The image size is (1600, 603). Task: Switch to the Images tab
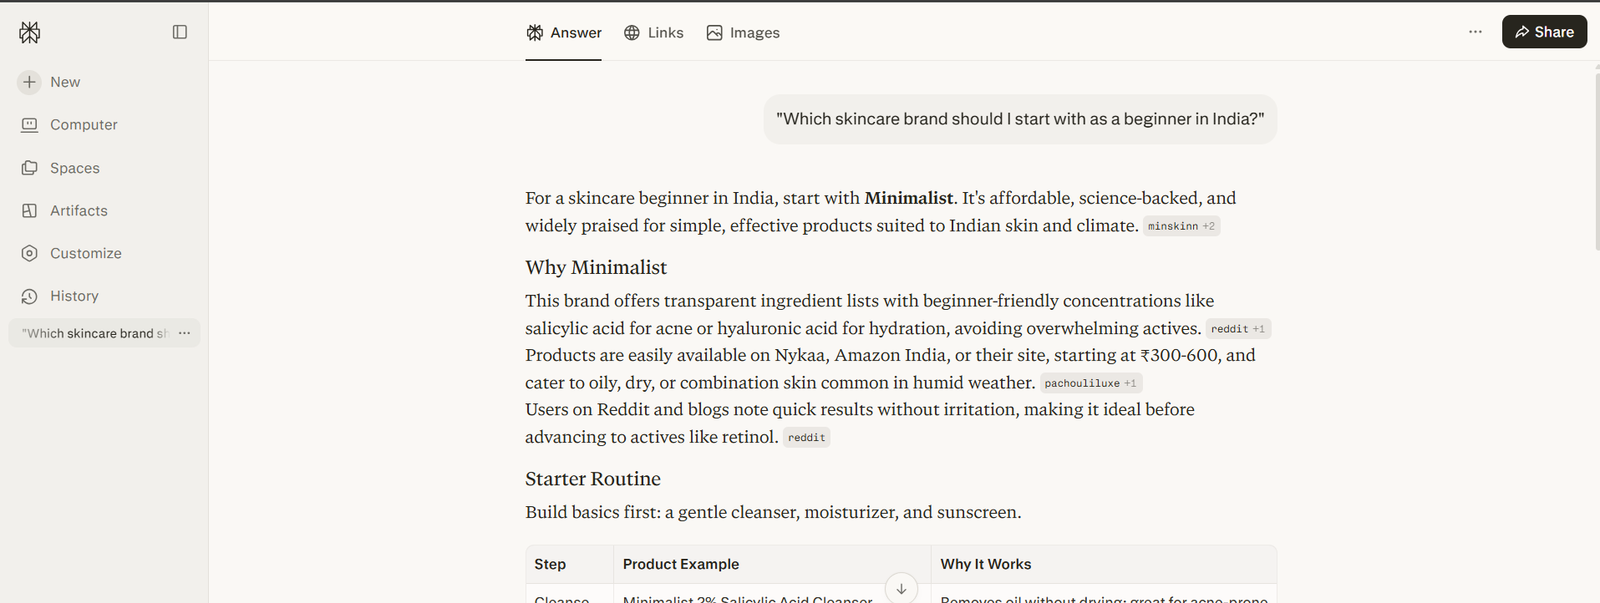743,33
